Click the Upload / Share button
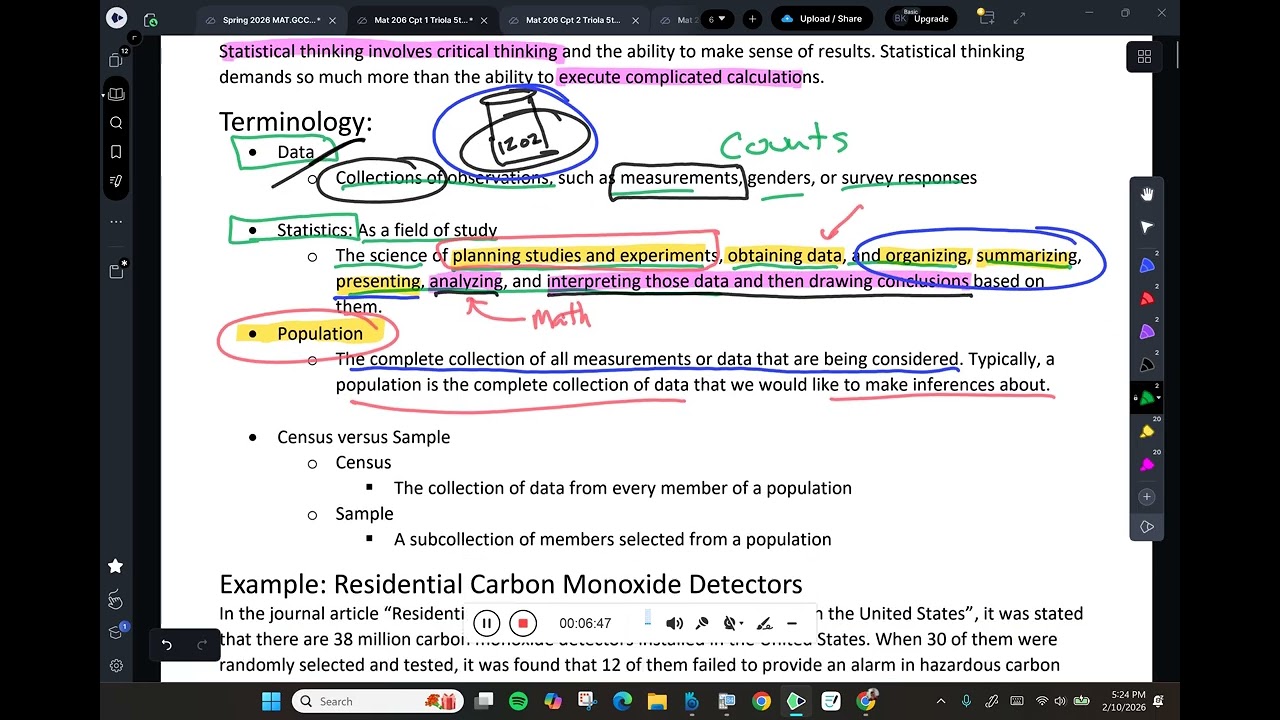Image resolution: width=1280 pixels, height=720 pixels. click(x=821, y=19)
